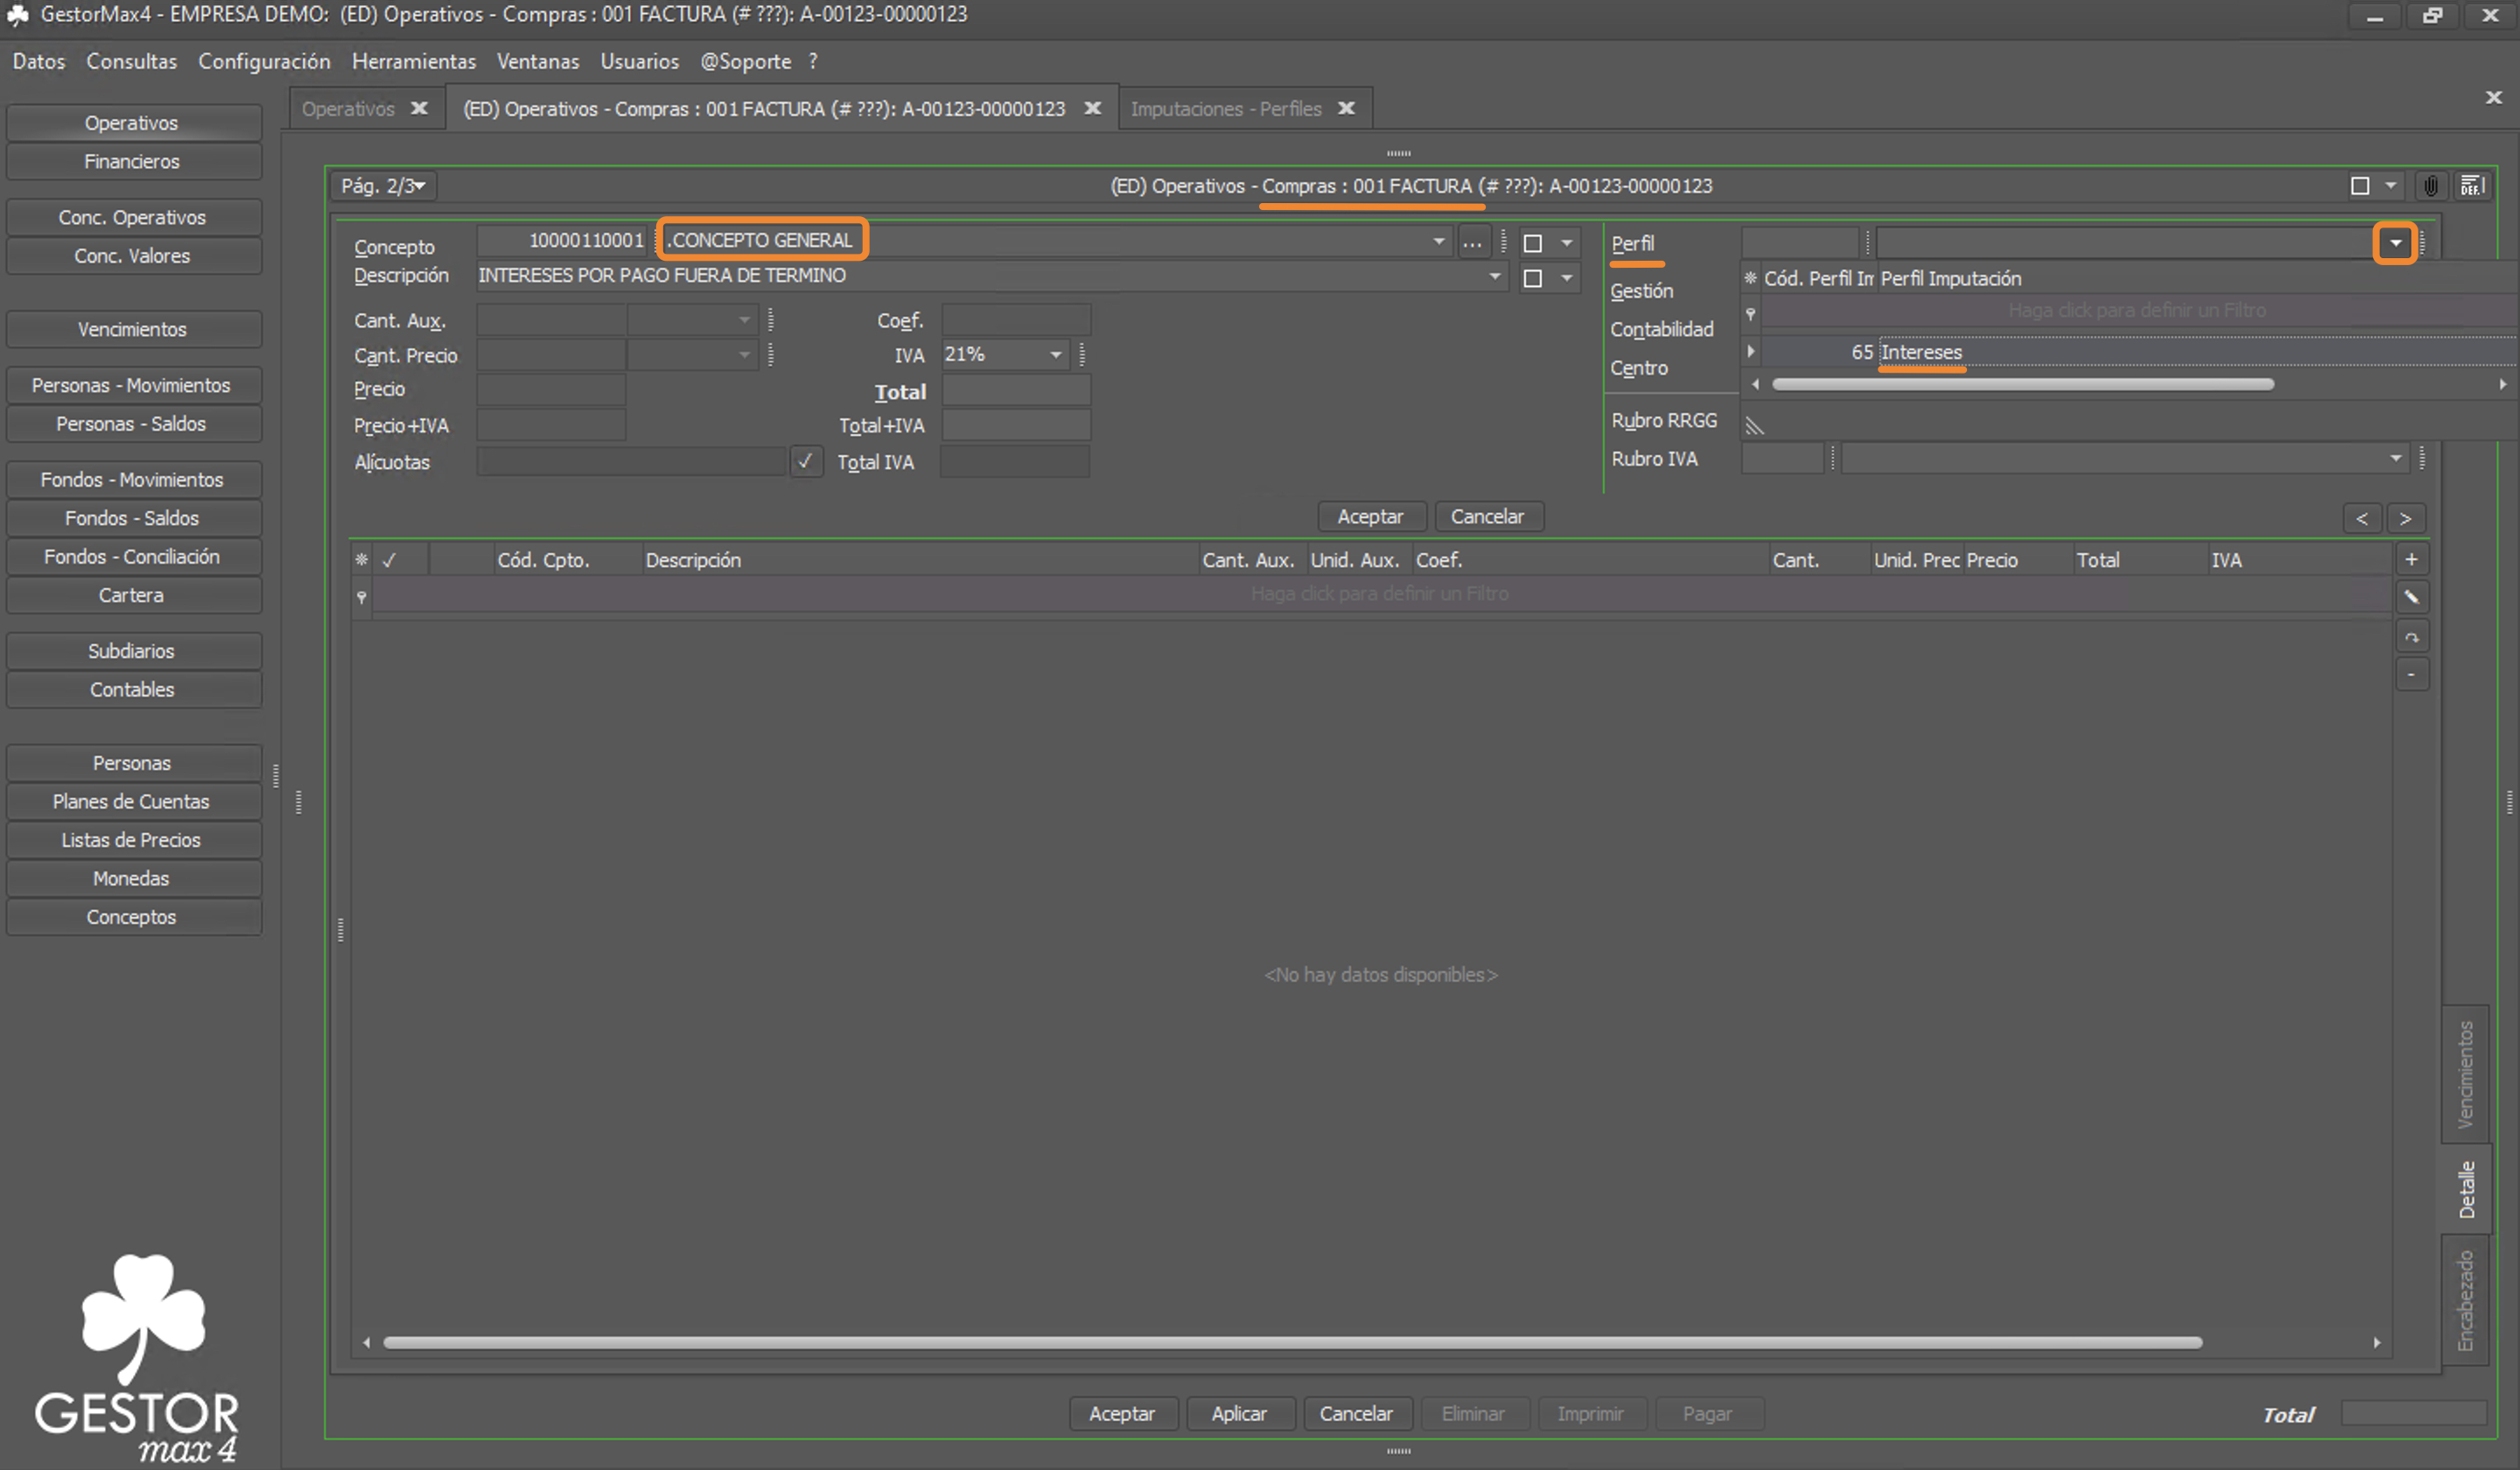Viewport: 2520px width, 1470px height.
Task: Open the Pág. 2/3 page selector
Action: 384,186
